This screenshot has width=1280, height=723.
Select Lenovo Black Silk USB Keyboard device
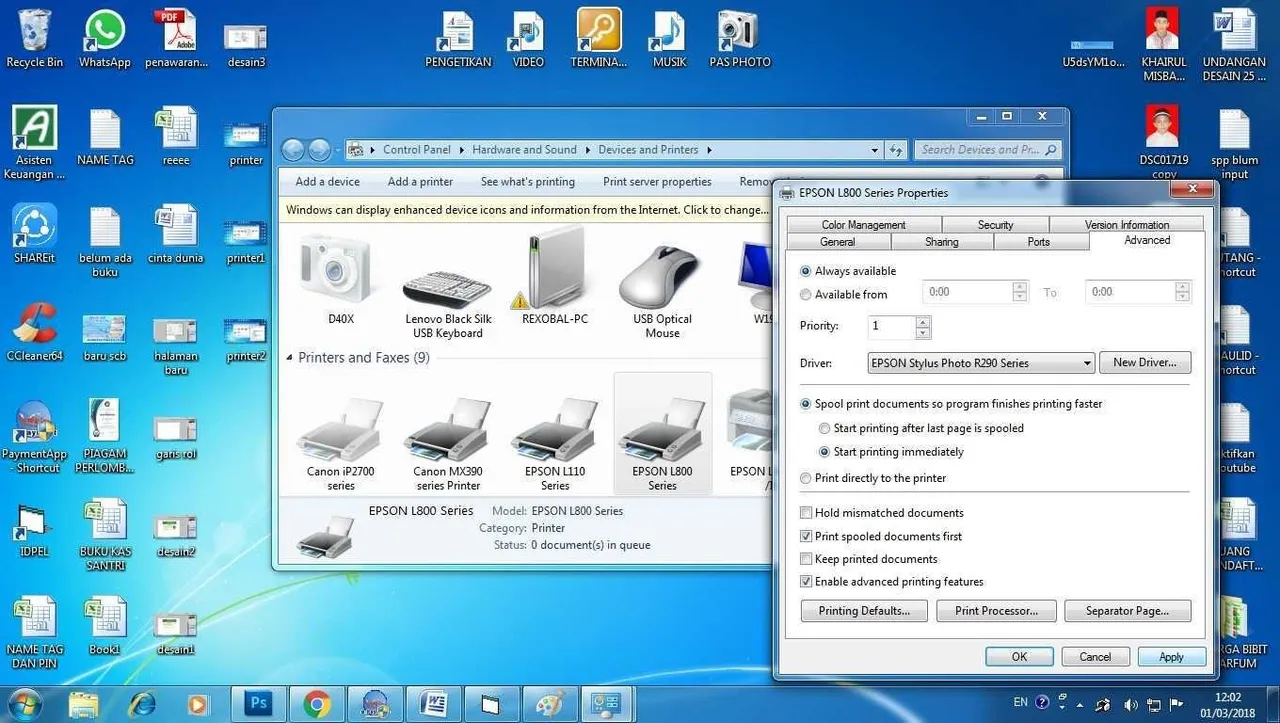click(x=448, y=303)
